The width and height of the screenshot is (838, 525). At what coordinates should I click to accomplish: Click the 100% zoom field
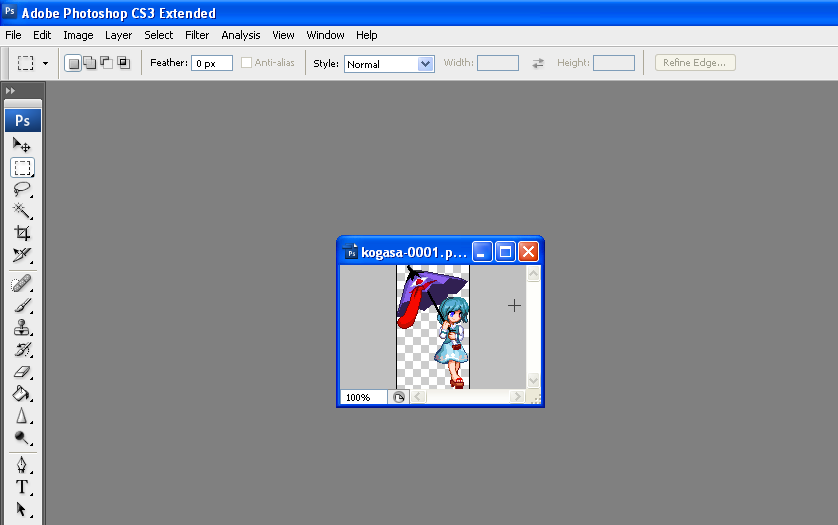(363, 397)
